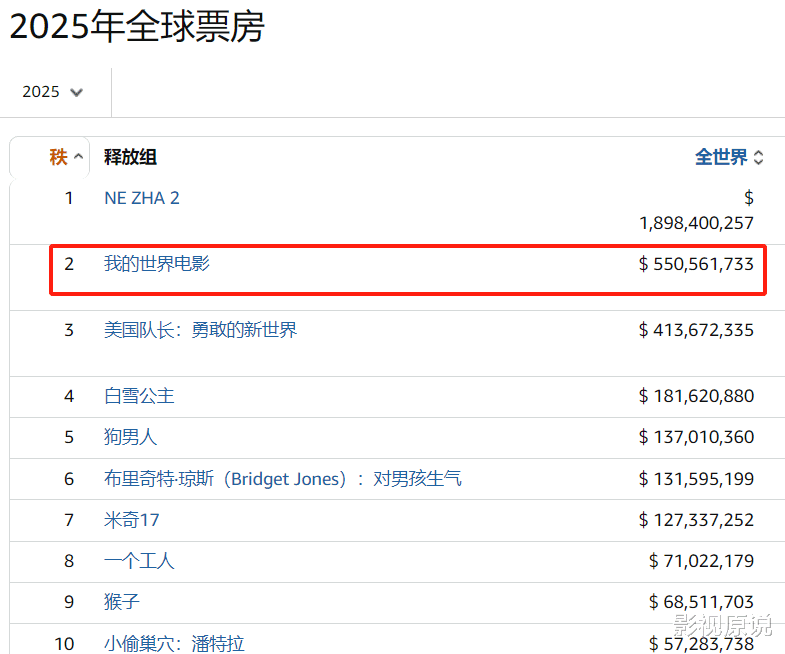The width and height of the screenshot is (785, 654).
Task: Select the $ 1,898,400,257 gross value
Action: (696, 210)
